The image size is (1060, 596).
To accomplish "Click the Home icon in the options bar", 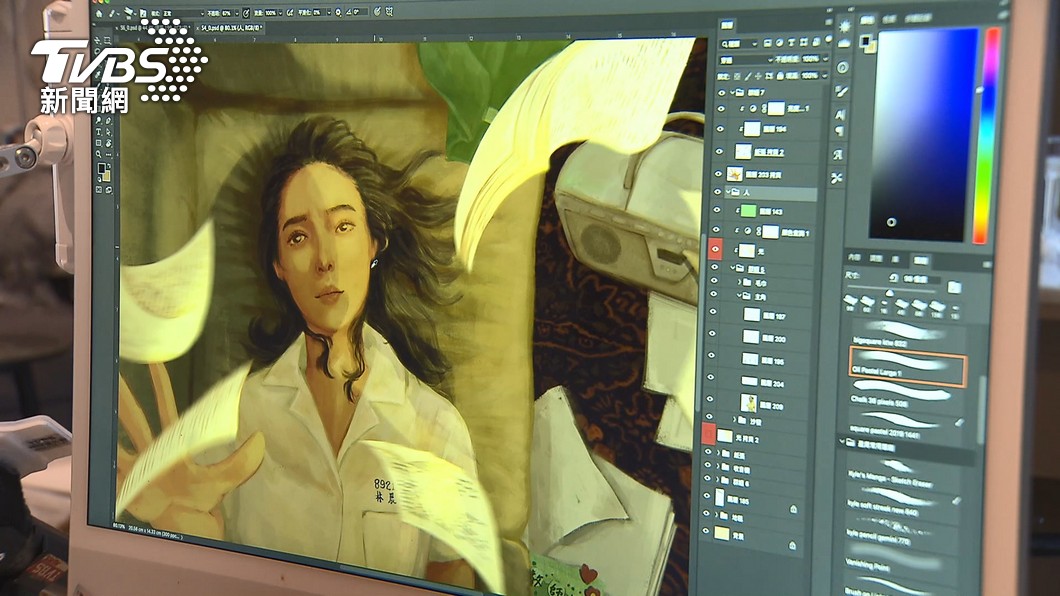I will pyautogui.click(x=99, y=14).
